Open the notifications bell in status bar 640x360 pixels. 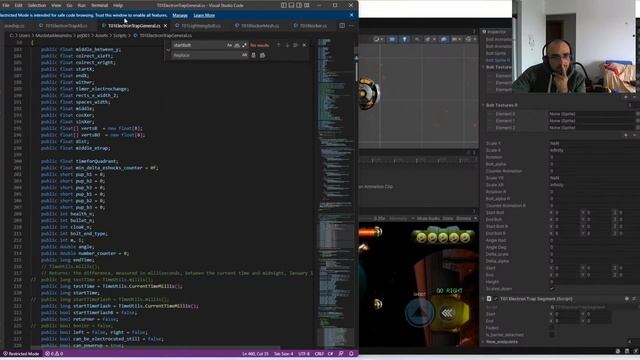(351, 354)
